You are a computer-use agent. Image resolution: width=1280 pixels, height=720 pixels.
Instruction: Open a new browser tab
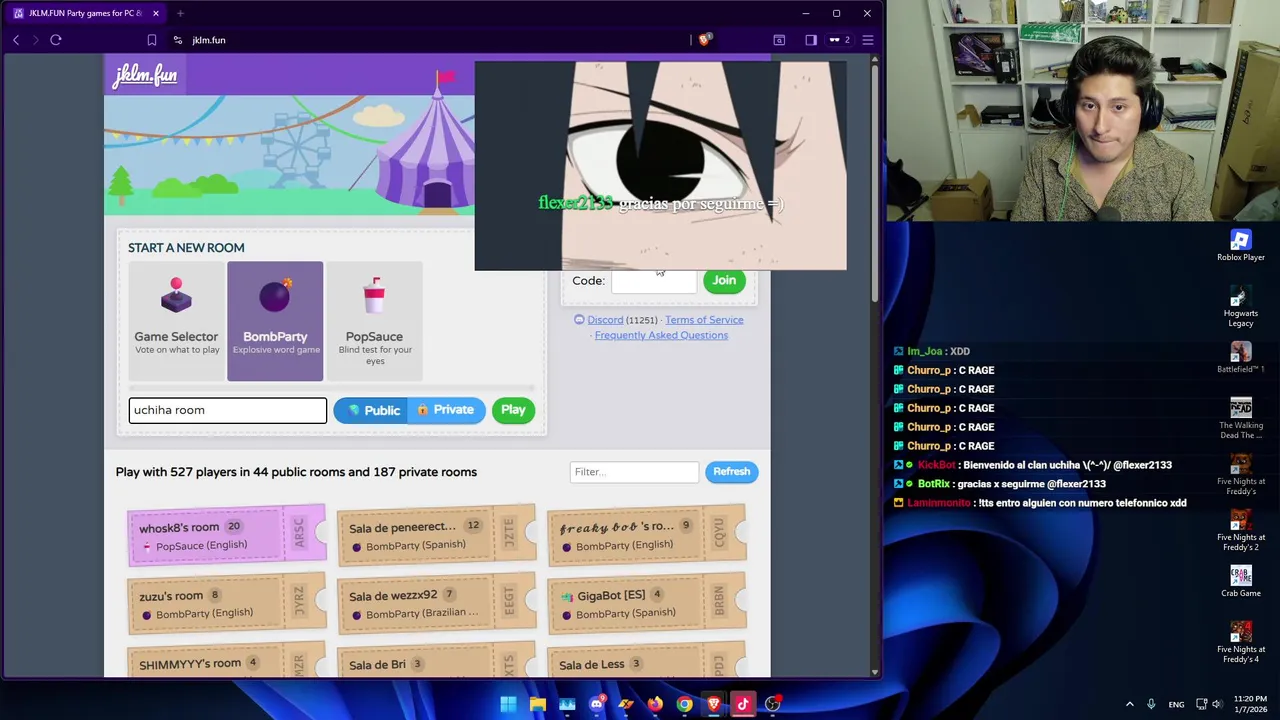pos(180,13)
